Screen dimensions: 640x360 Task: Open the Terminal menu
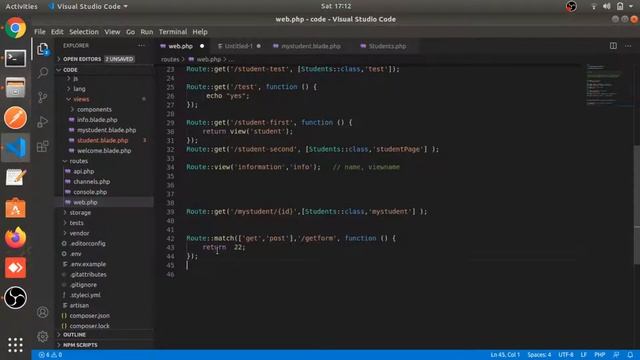[173, 32]
